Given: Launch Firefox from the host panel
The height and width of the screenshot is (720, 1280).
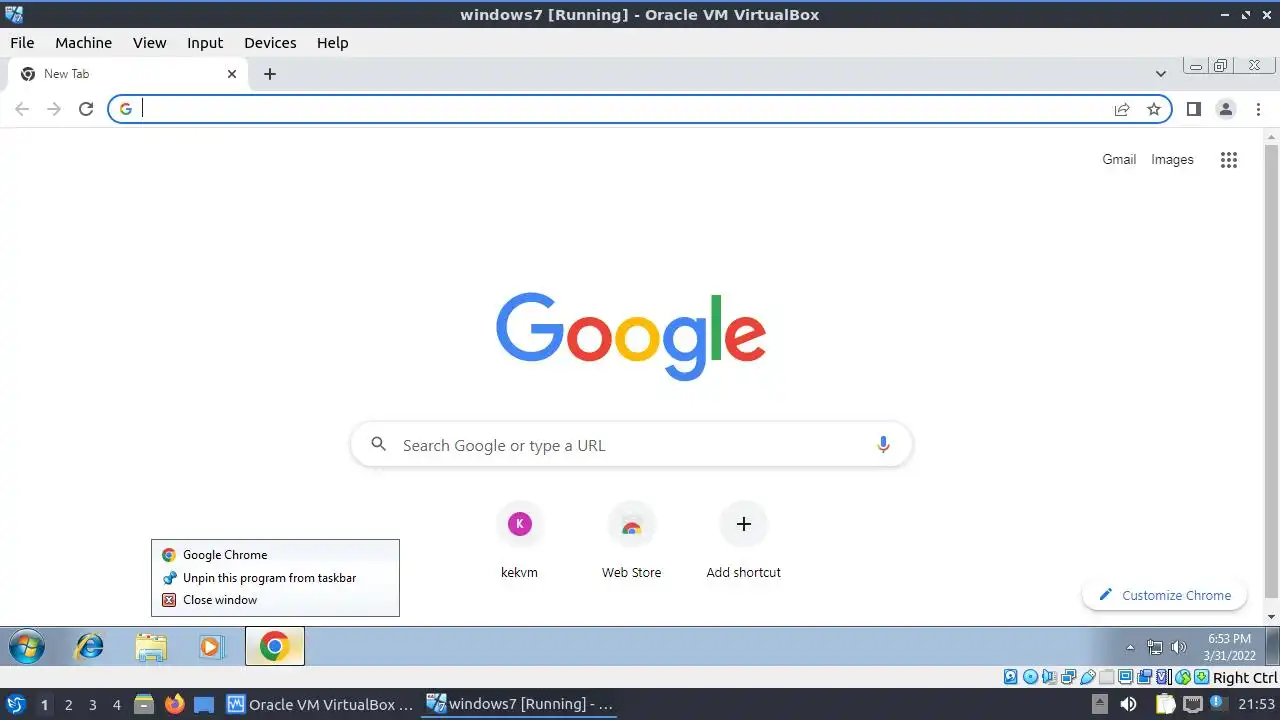Looking at the screenshot, I should 175,704.
